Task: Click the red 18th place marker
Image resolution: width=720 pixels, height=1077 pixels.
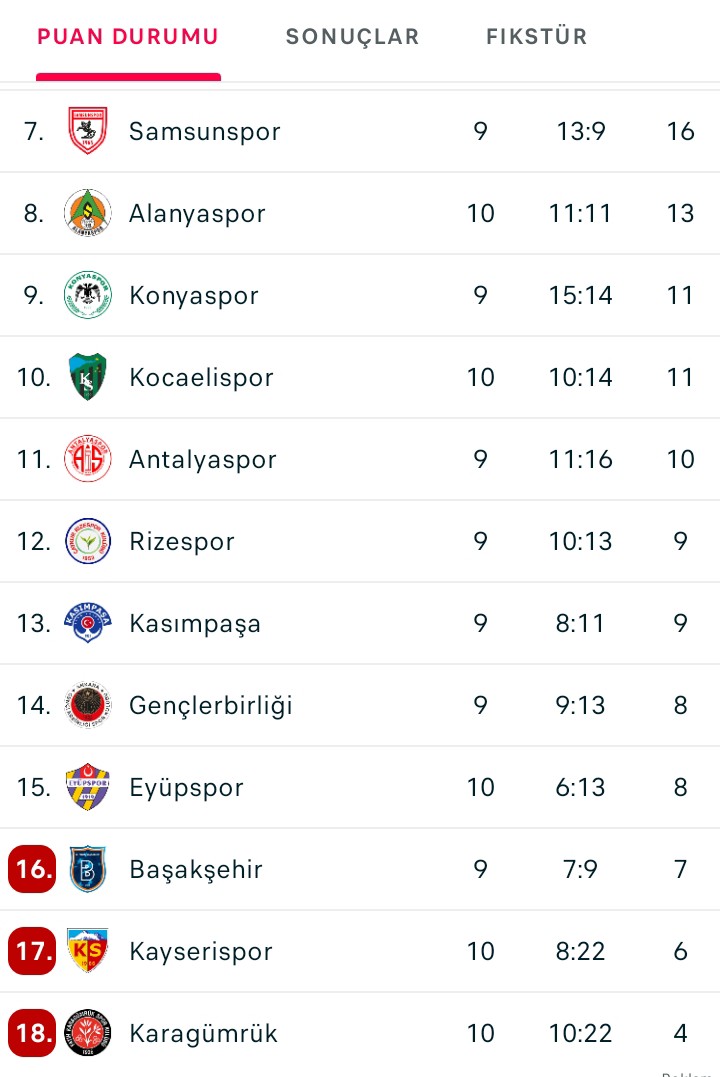Action: pyautogui.click(x=33, y=1033)
